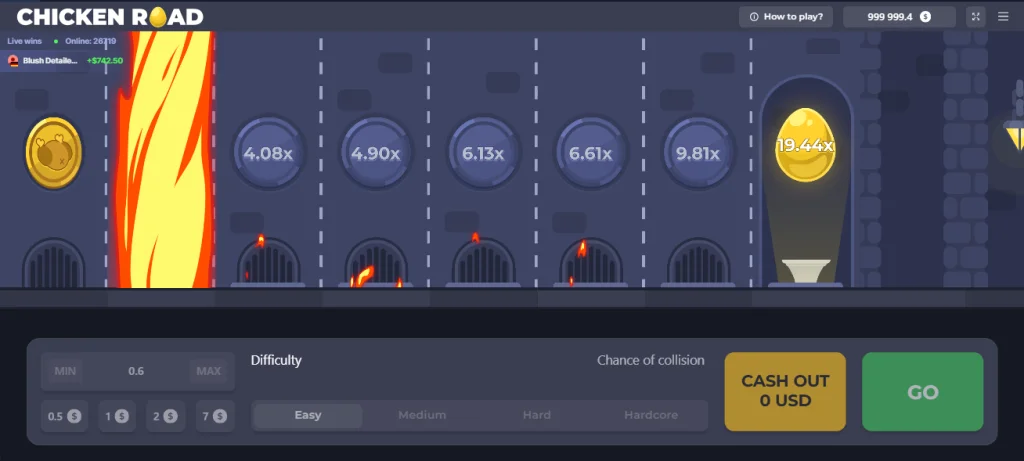
Task: Click the sewer grate below chicken coin
Action: coord(54,263)
